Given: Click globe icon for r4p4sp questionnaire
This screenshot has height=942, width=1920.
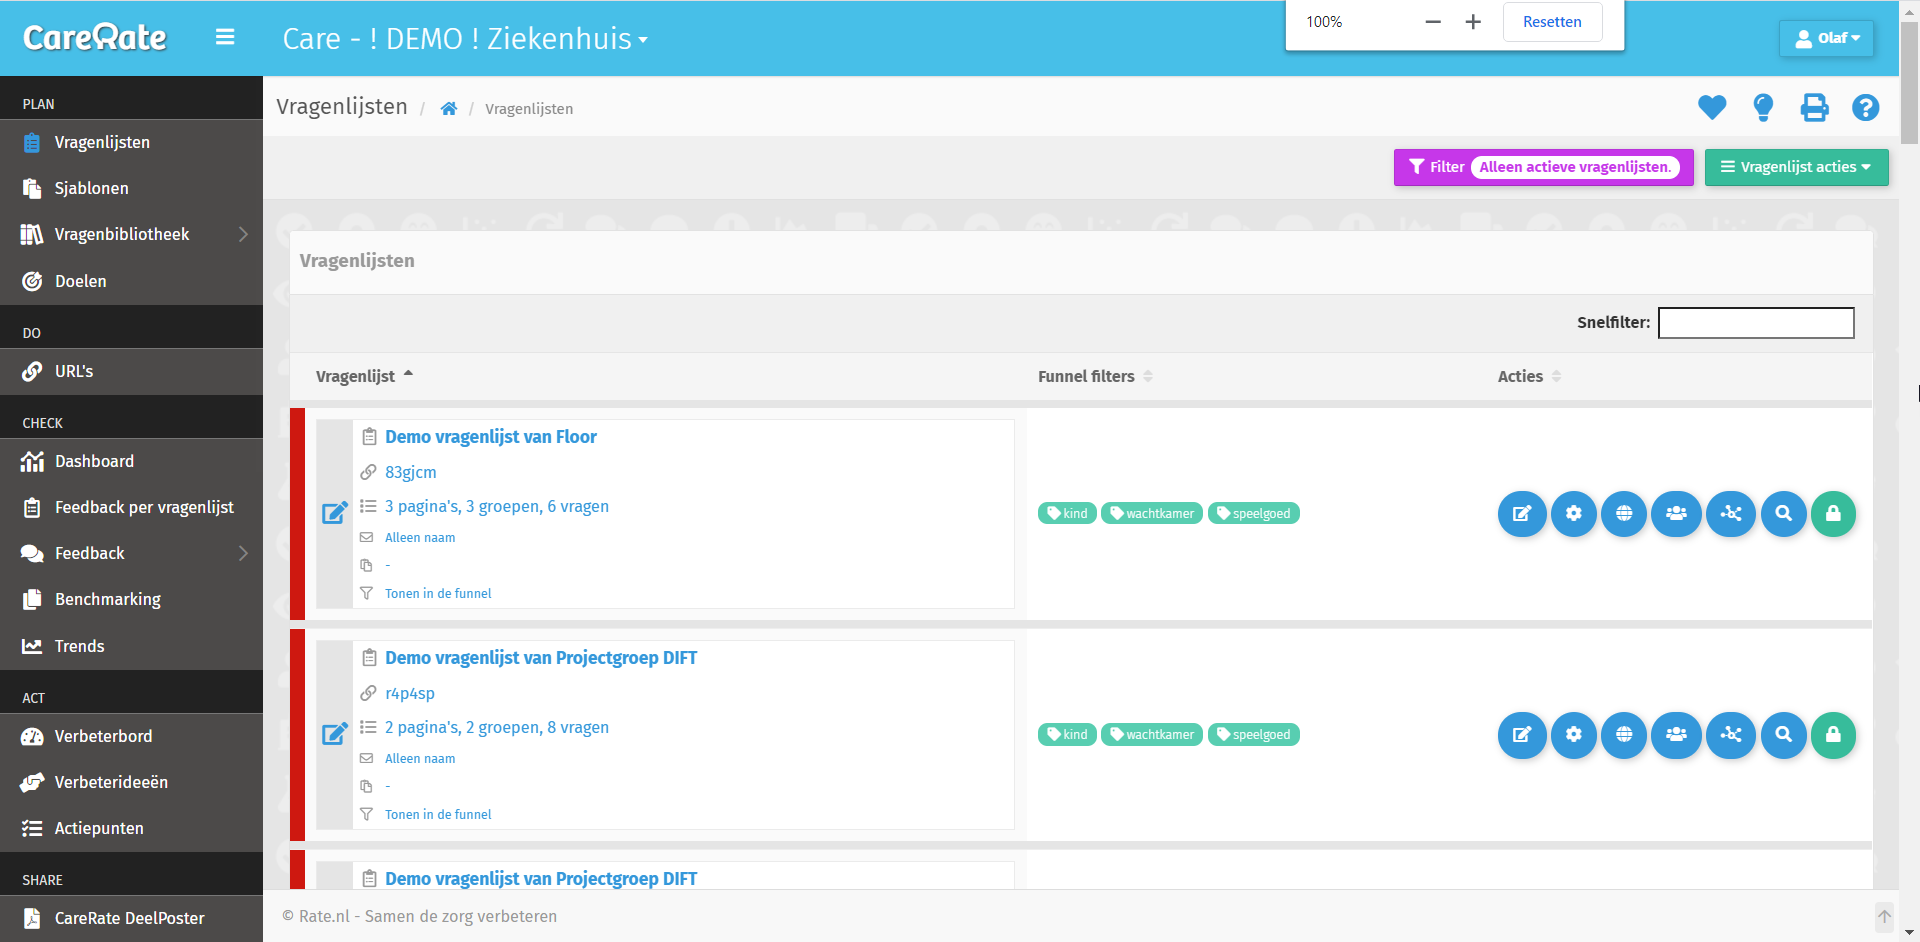Looking at the screenshot, I should pos(1624,735).
